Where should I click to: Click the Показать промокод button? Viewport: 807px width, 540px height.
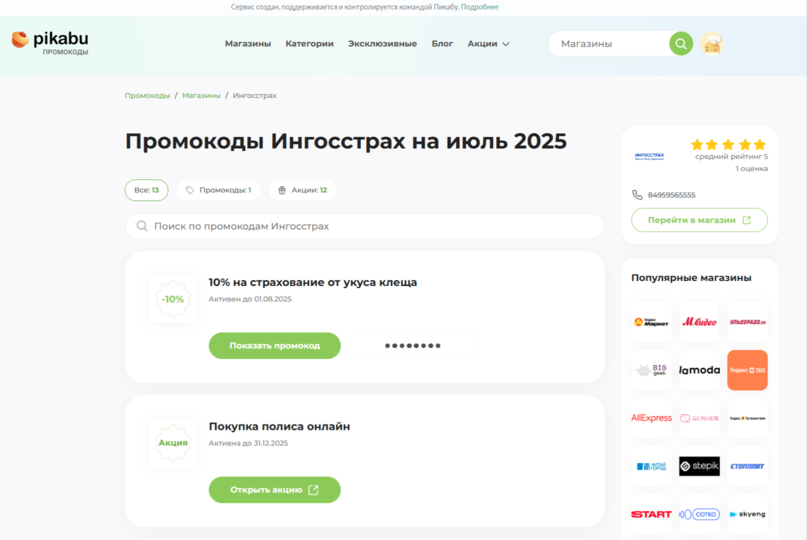(274, 345)
